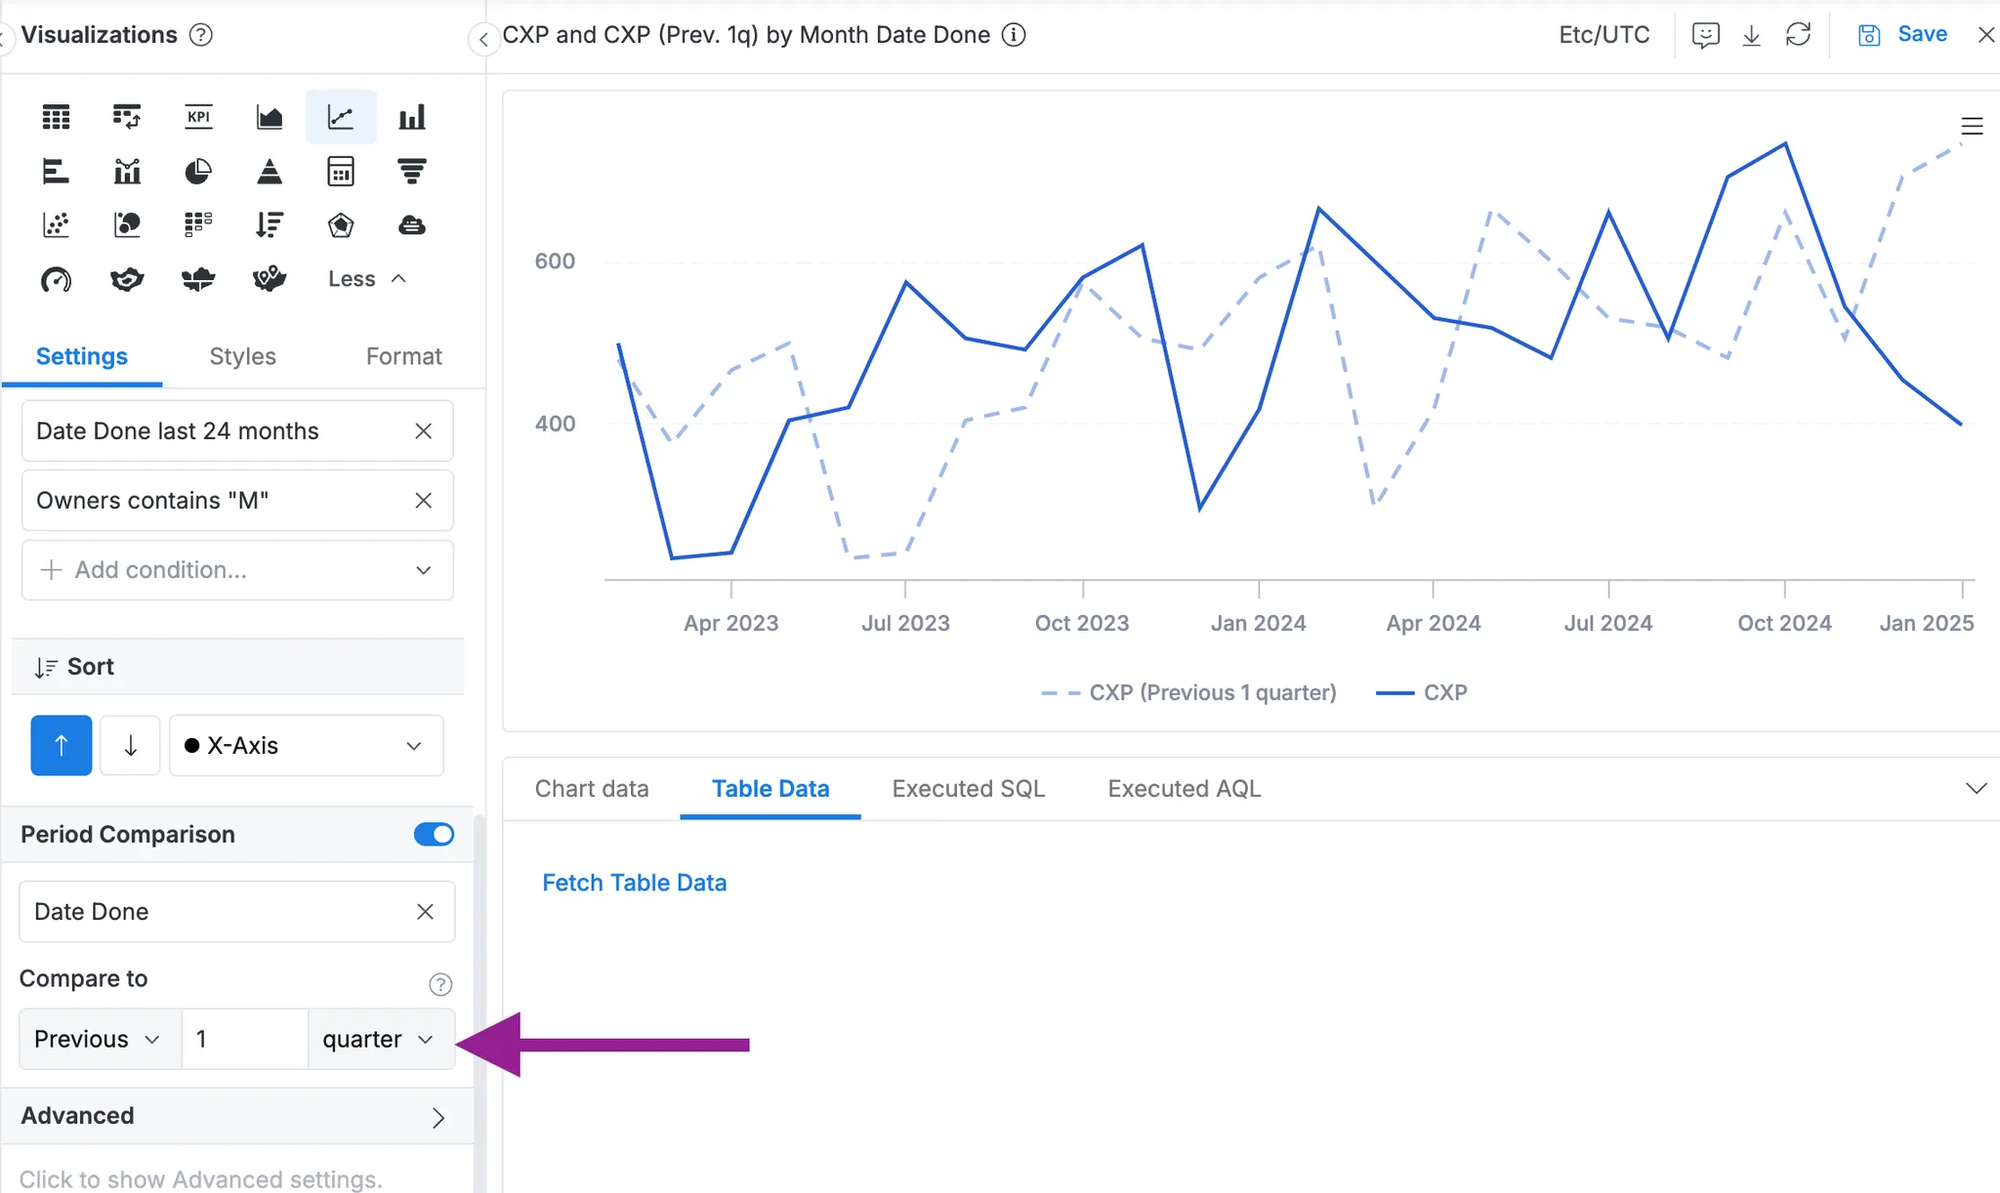Set sort direction to descending
The height and width of the screenshot is (1193, 2000).
(x=130, y=745)
